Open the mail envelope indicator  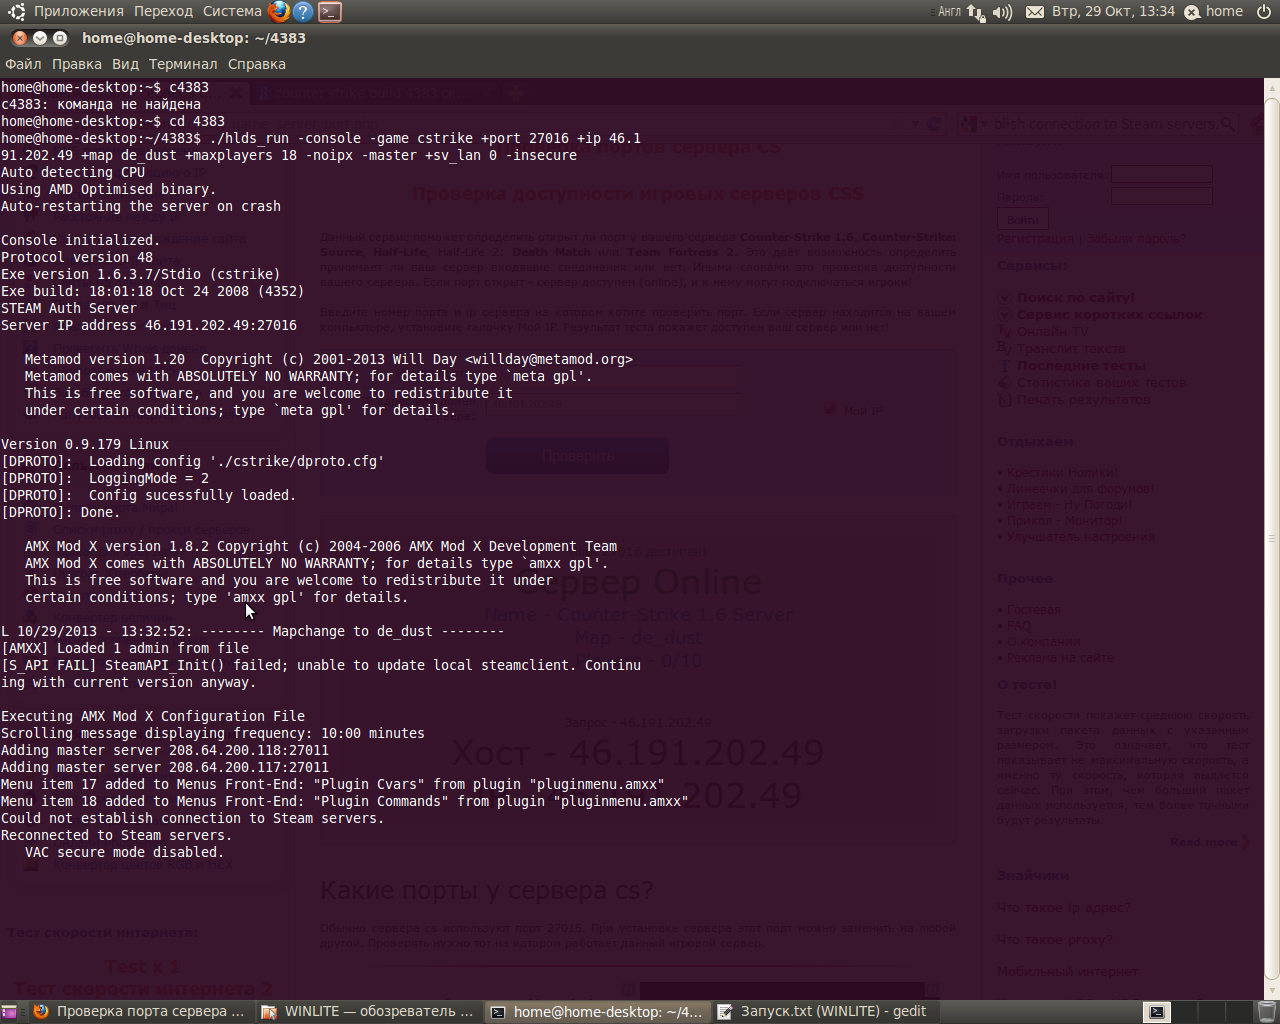[1035, 12]
